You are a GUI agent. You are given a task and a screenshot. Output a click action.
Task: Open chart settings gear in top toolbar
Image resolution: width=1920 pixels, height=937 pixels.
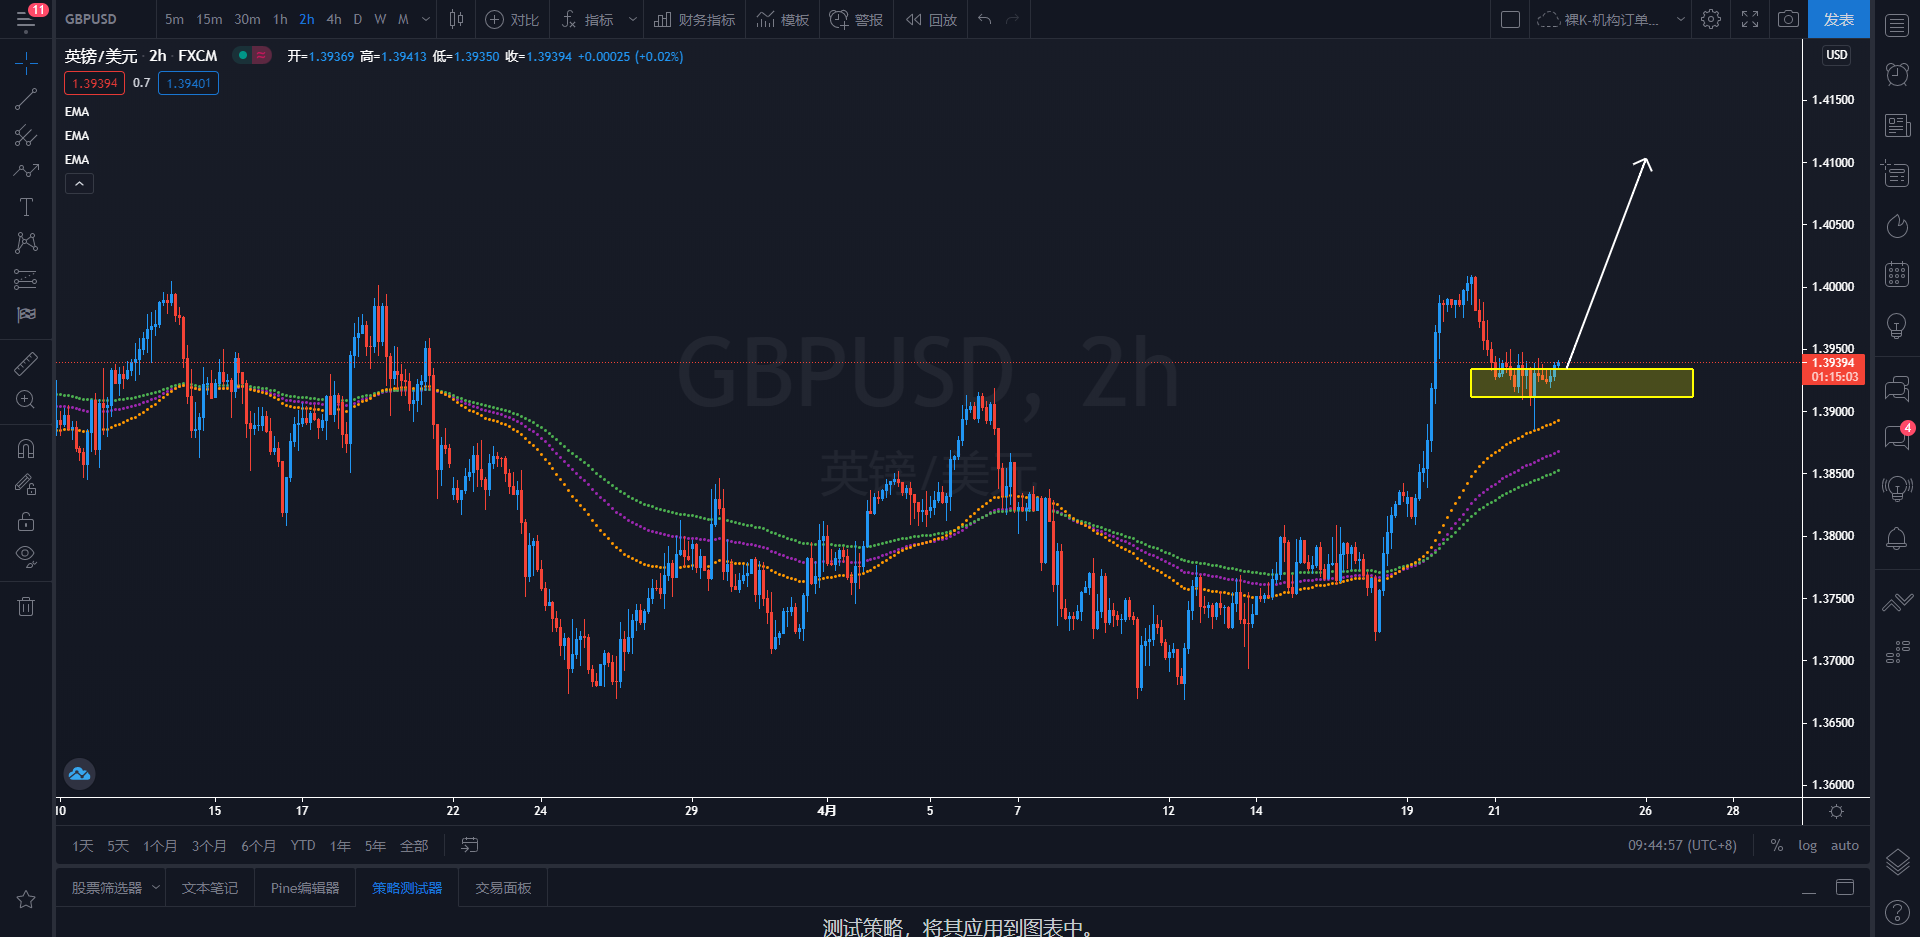click(x=1711, y=19)
